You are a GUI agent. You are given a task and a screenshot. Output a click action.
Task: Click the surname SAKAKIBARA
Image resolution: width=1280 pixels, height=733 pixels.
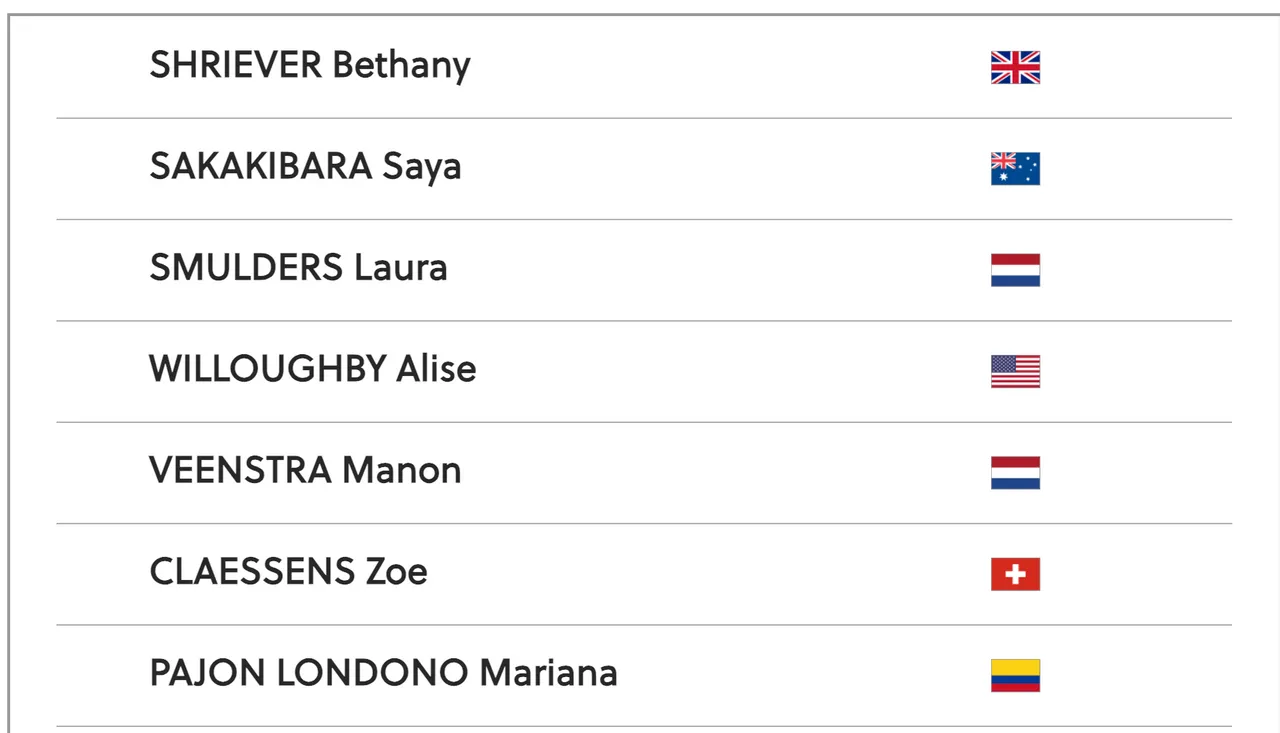260,167
